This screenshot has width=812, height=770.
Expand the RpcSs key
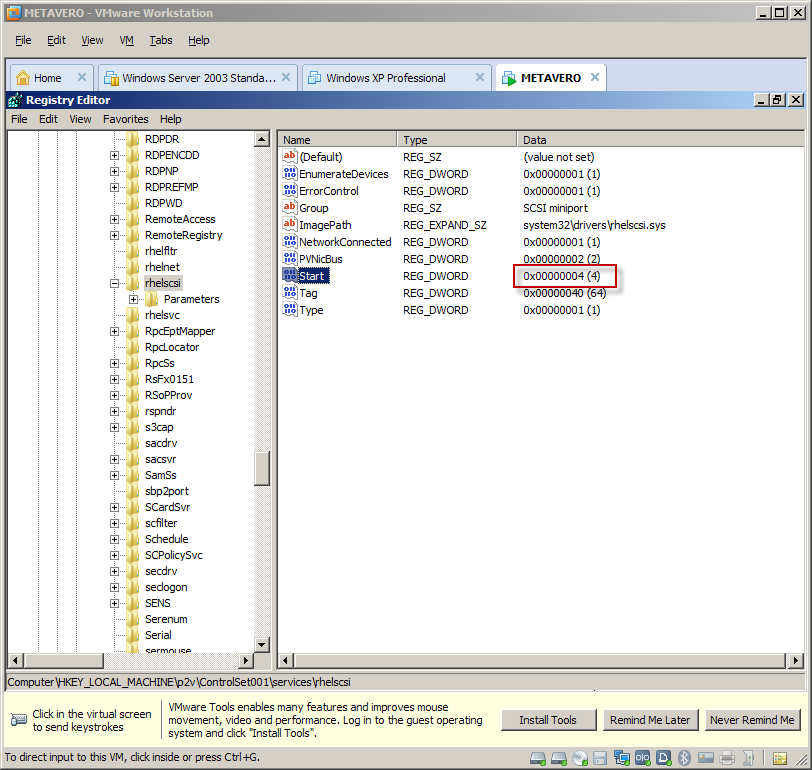point(114,364)
